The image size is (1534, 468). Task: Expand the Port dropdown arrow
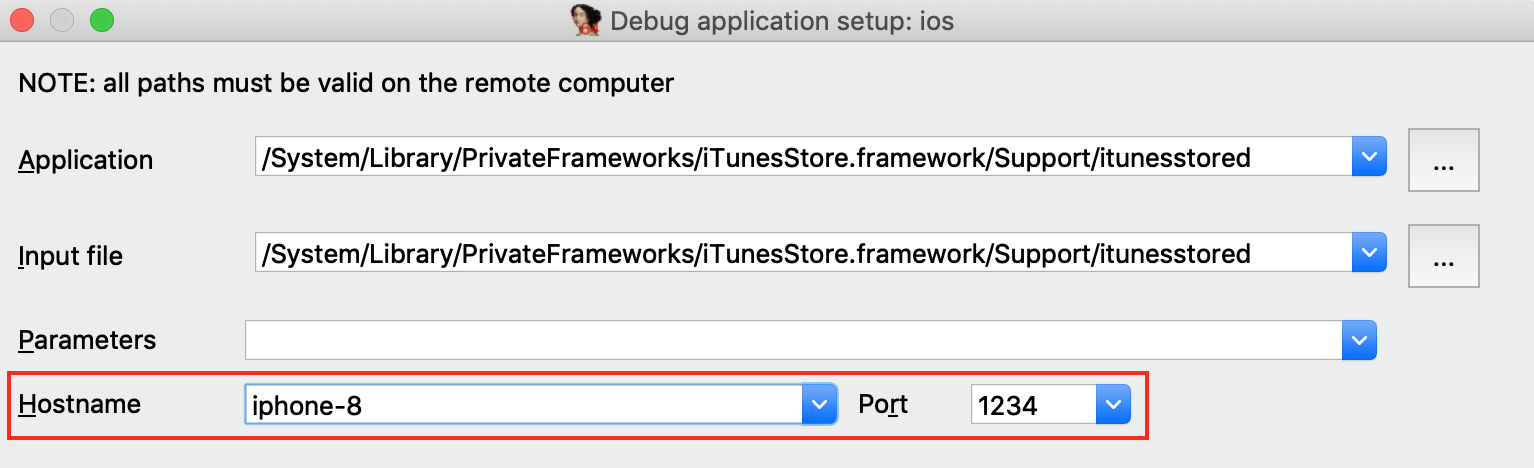[1112, 405]
